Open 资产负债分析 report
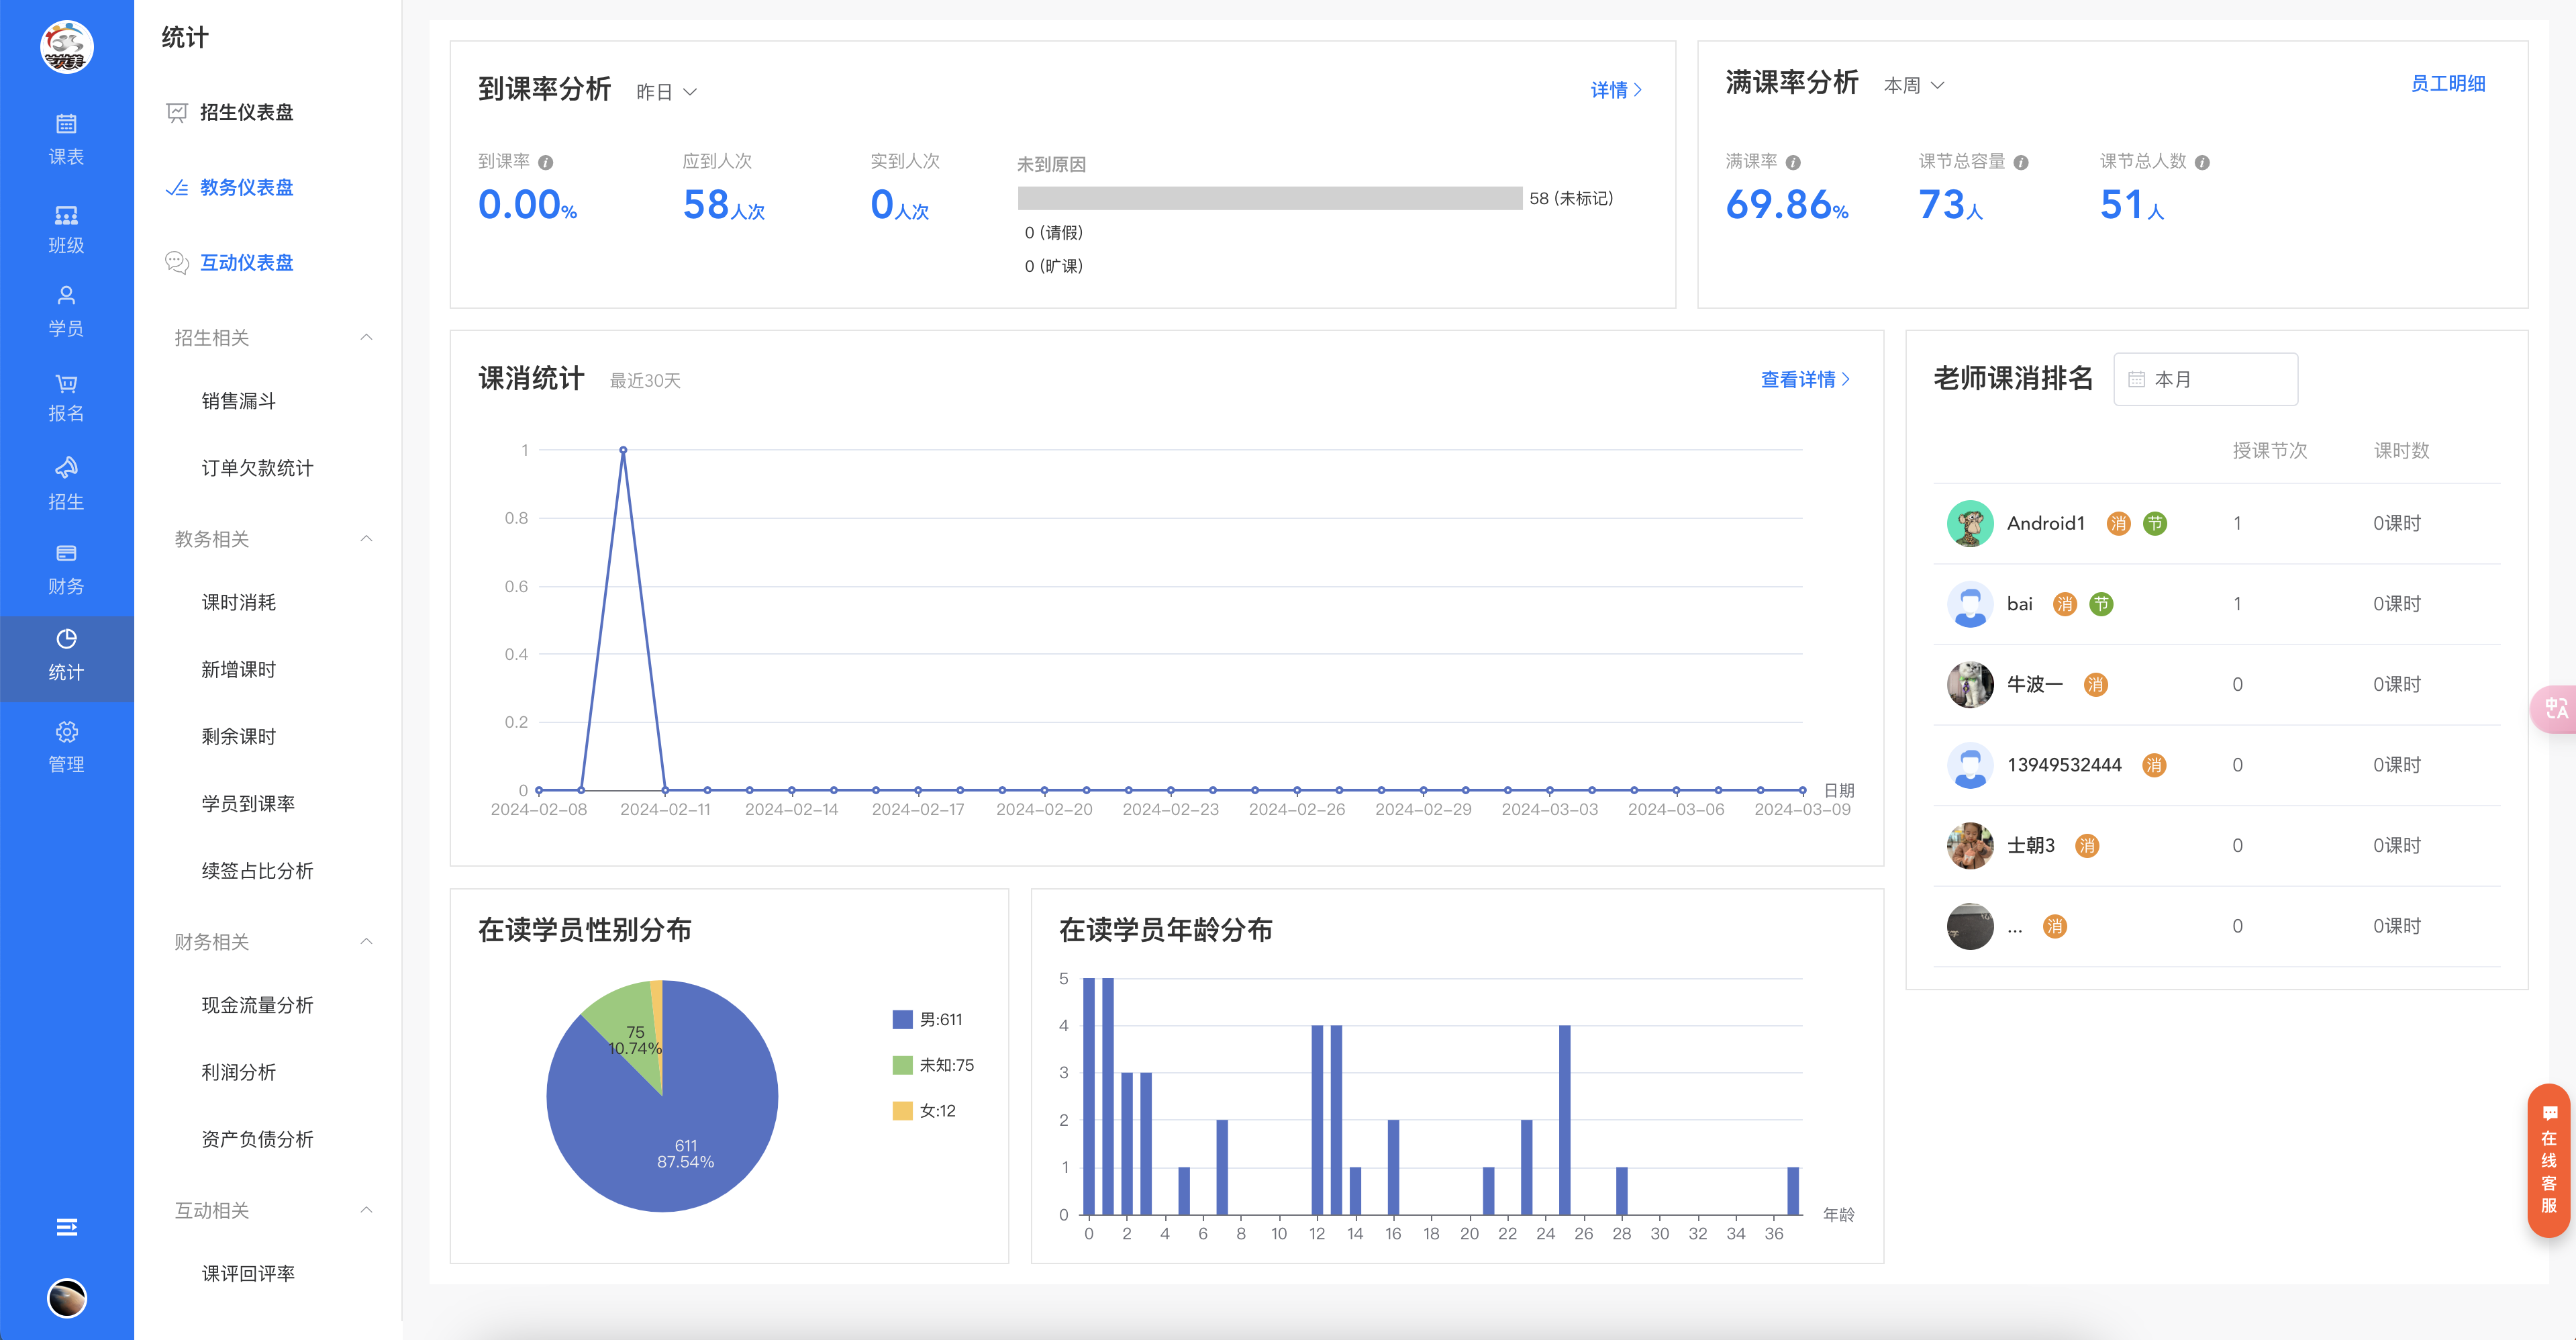 click(257, 1139)
